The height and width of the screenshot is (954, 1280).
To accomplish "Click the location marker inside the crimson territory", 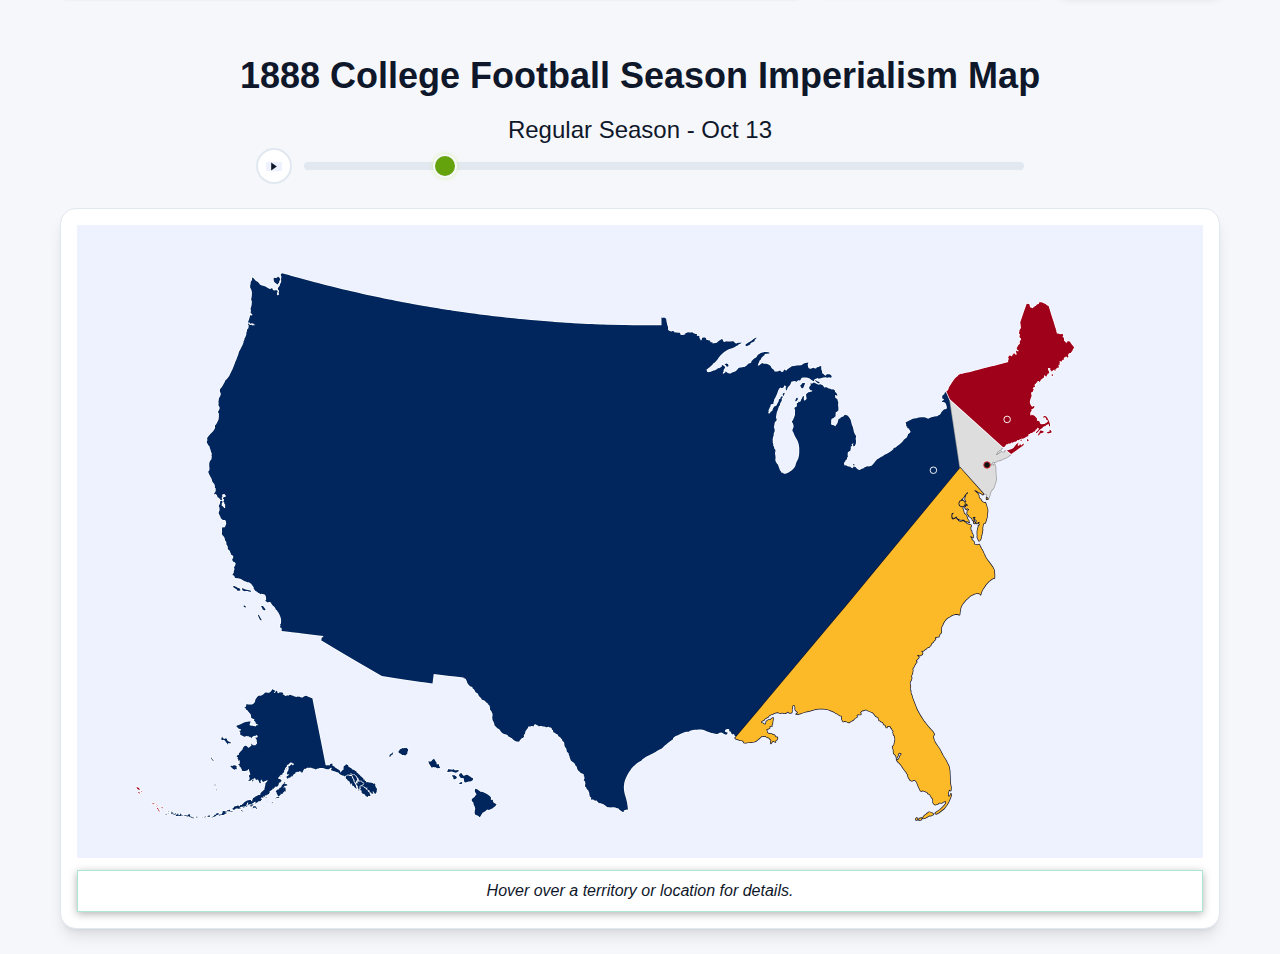I will coord(1006,419).
